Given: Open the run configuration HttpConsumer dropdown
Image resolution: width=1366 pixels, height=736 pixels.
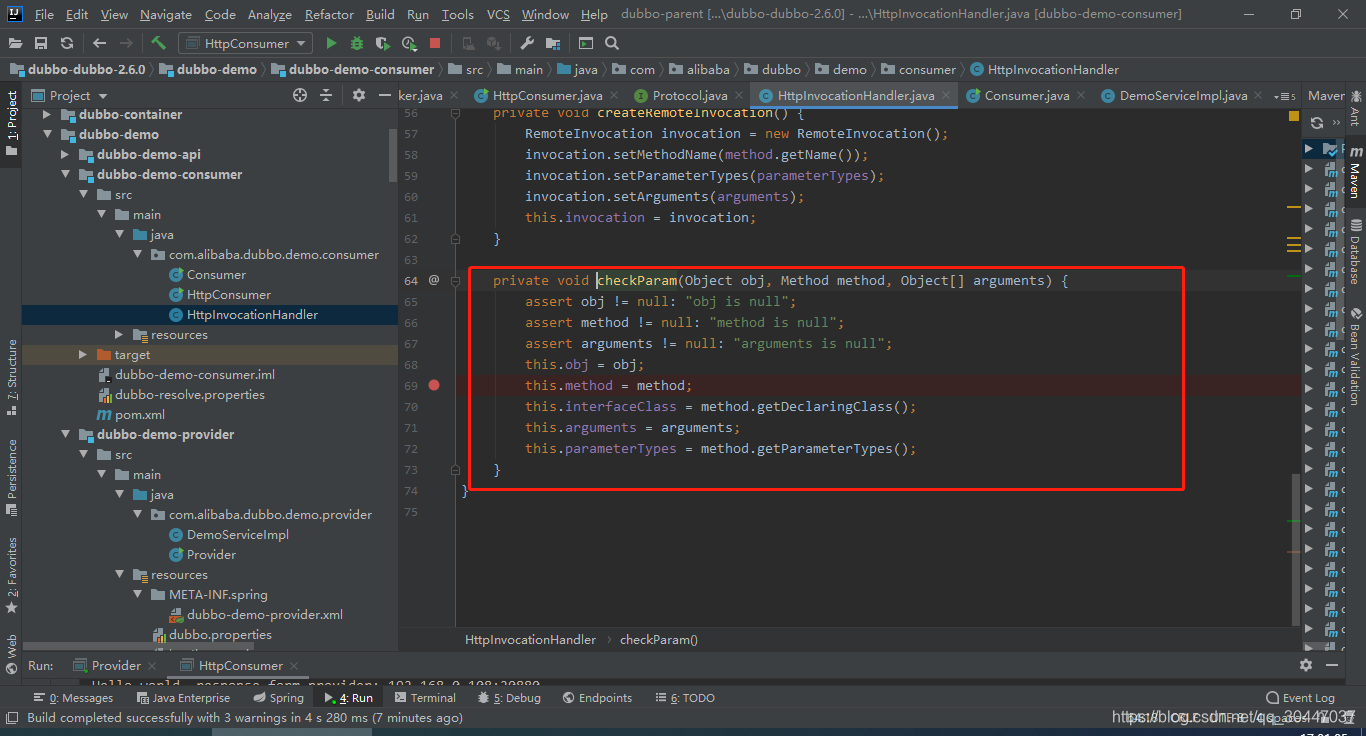Looking at the screenshot, I should point(245,43).
